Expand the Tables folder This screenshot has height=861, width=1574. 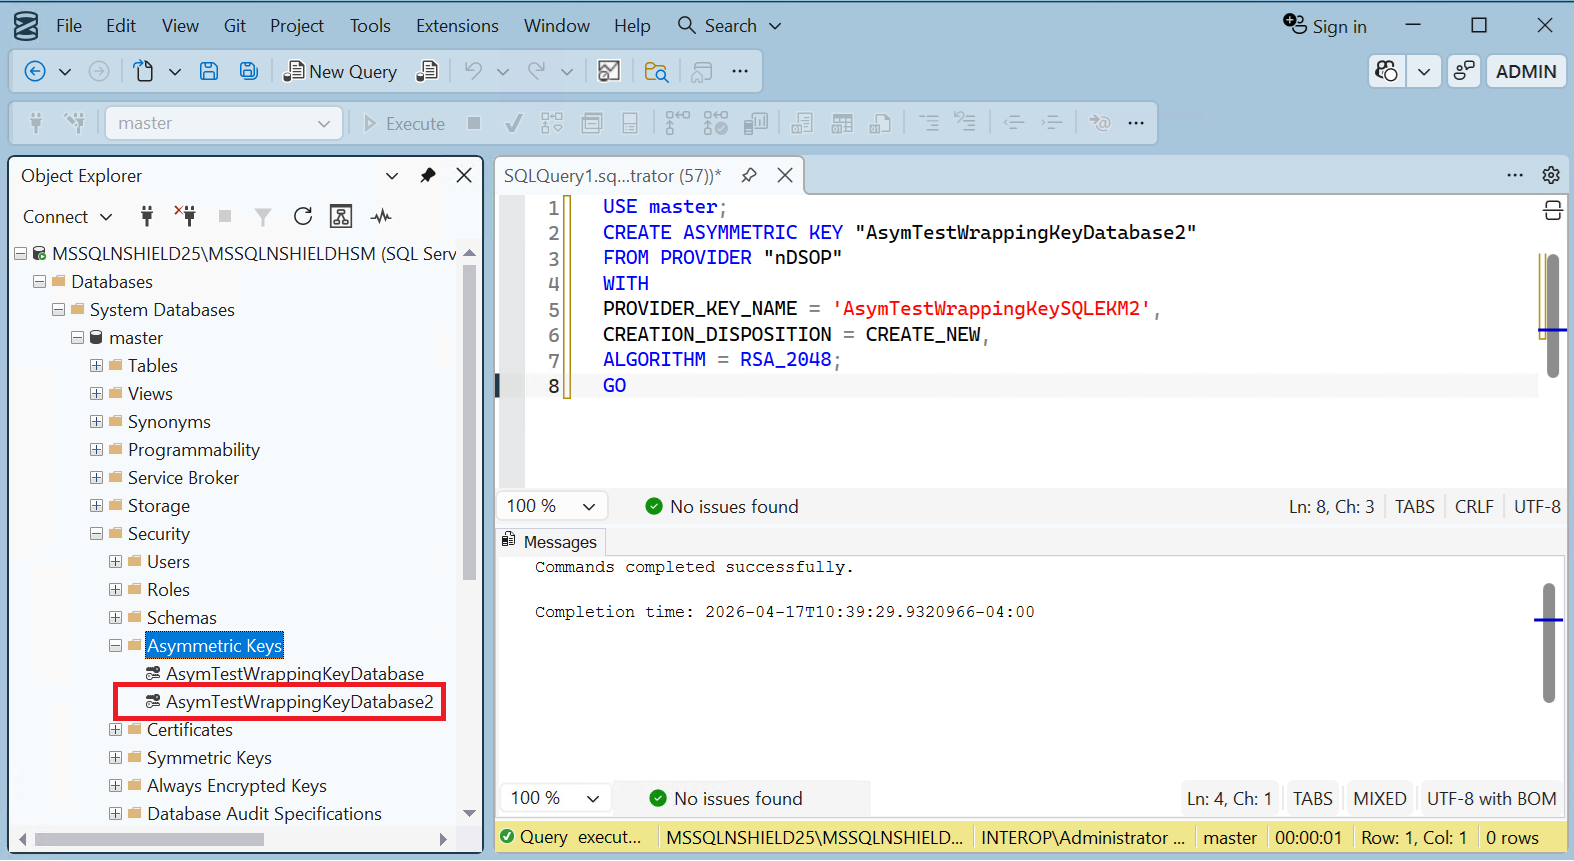[x=96, y=366]
